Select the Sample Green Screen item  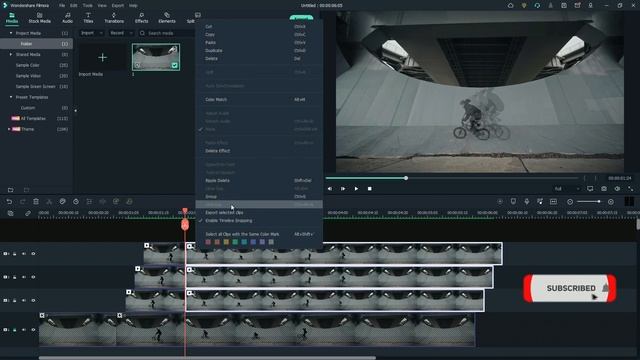click(x=37, y=87)
